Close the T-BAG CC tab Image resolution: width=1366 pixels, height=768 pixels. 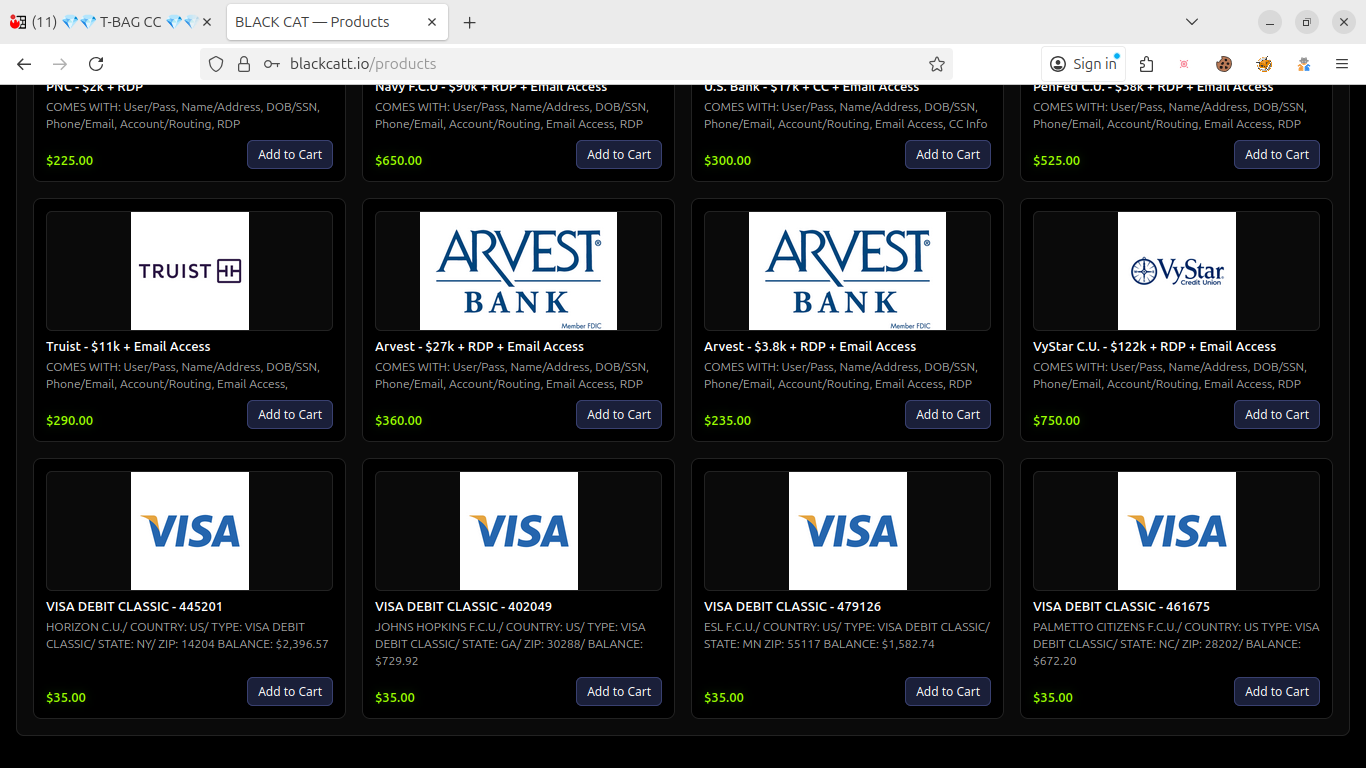[x=207, y=22]
